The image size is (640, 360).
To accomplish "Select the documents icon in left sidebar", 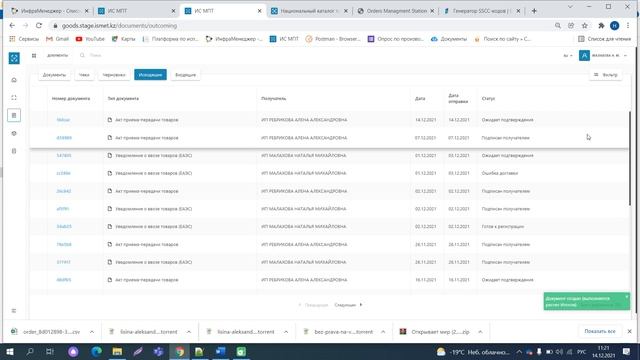I will coord(14,116).
